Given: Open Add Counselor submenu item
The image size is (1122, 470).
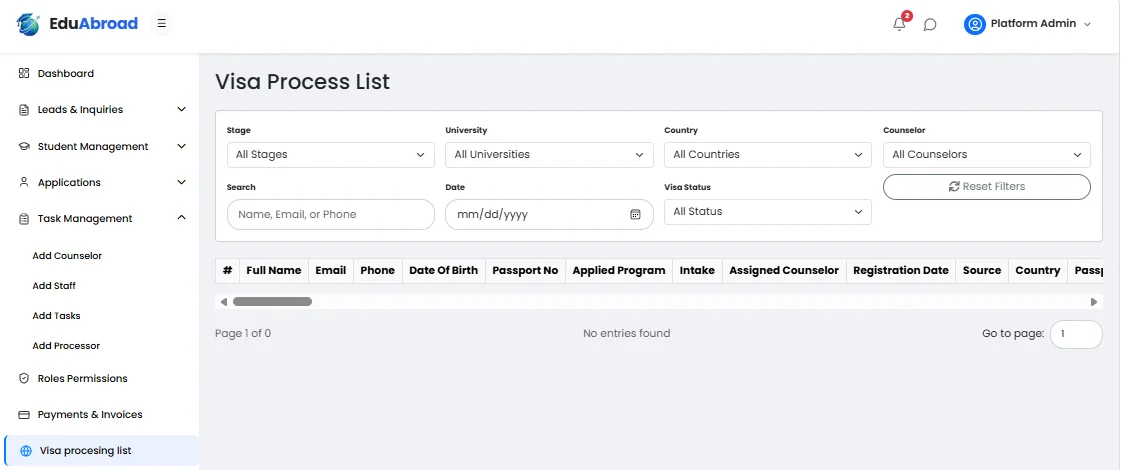Looking at the screenshot, I should point(67,255).
